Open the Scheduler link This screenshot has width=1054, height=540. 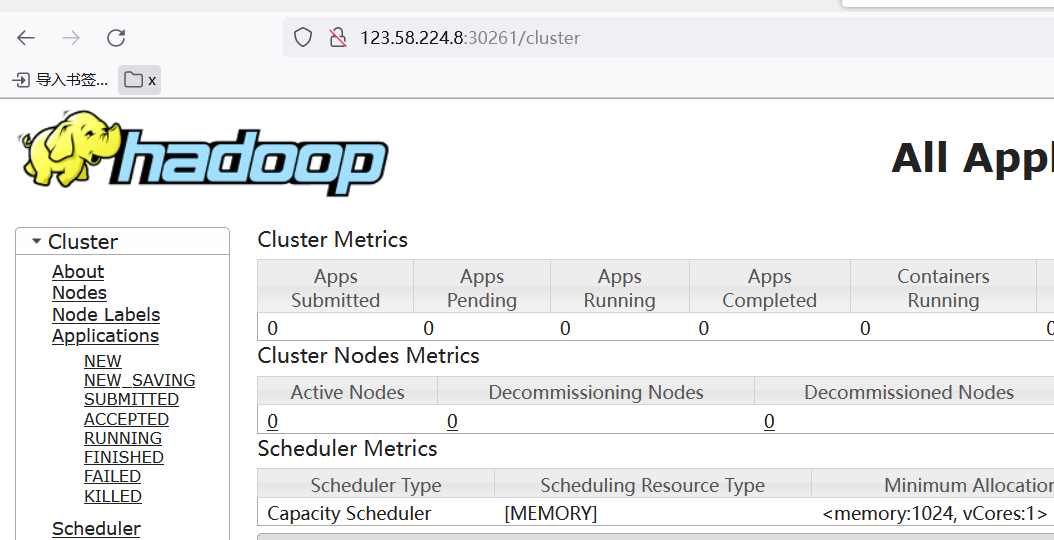(x=96, y=529)
